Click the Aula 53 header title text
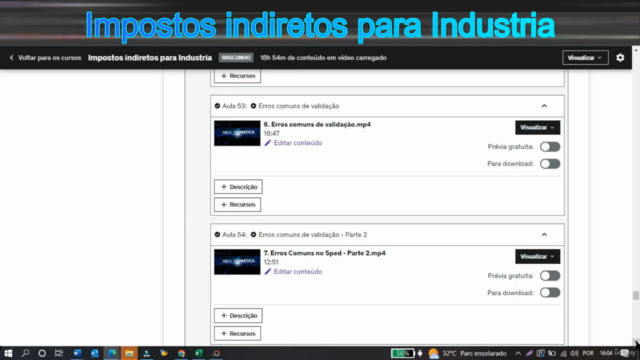Image resolution: width=640 pixels, height=360 pixels. [299, 106]
